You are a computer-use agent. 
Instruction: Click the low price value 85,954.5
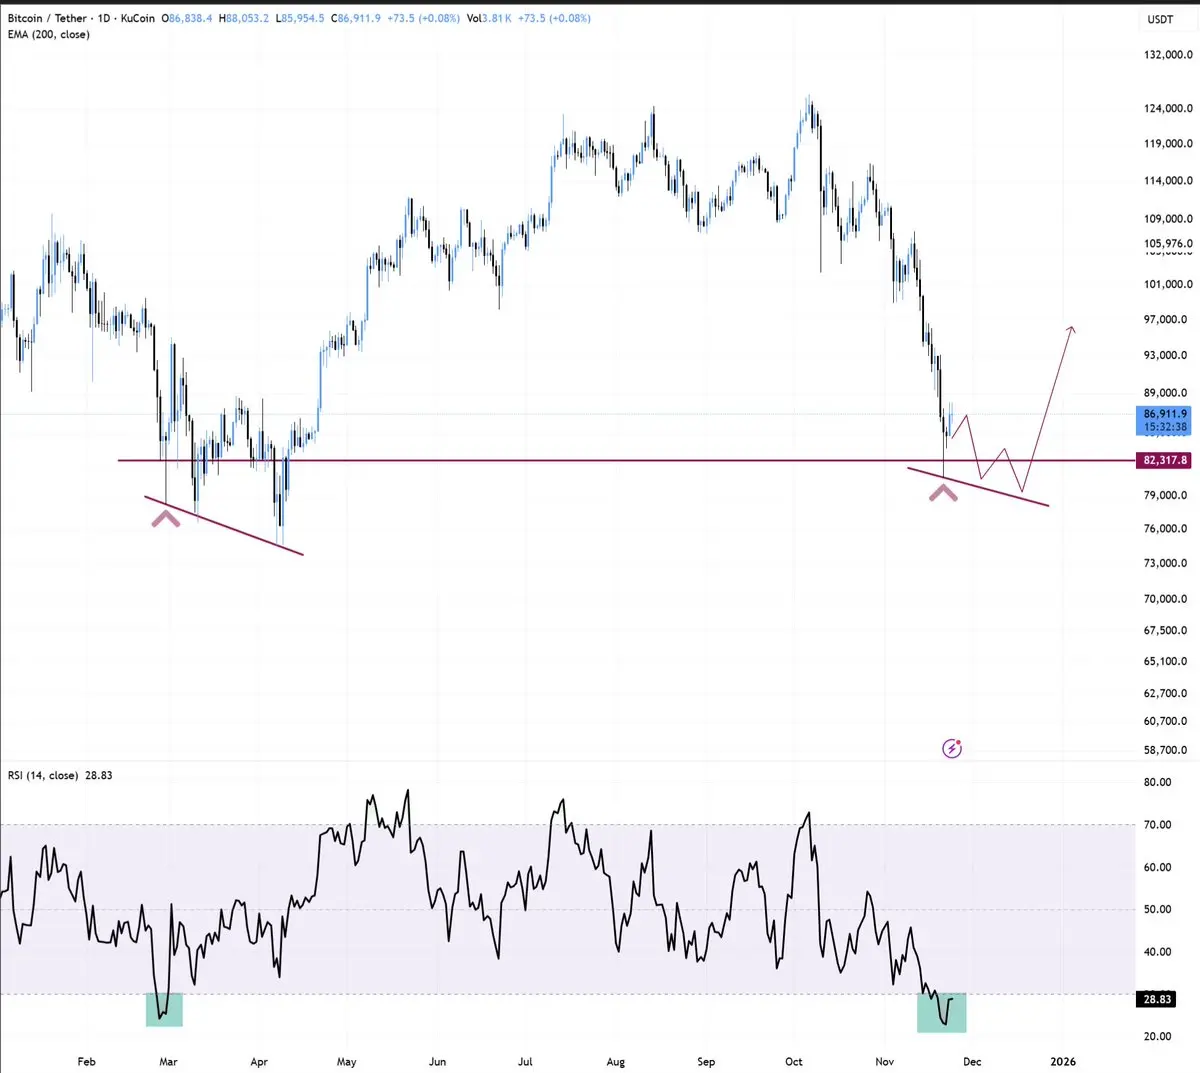303,18
